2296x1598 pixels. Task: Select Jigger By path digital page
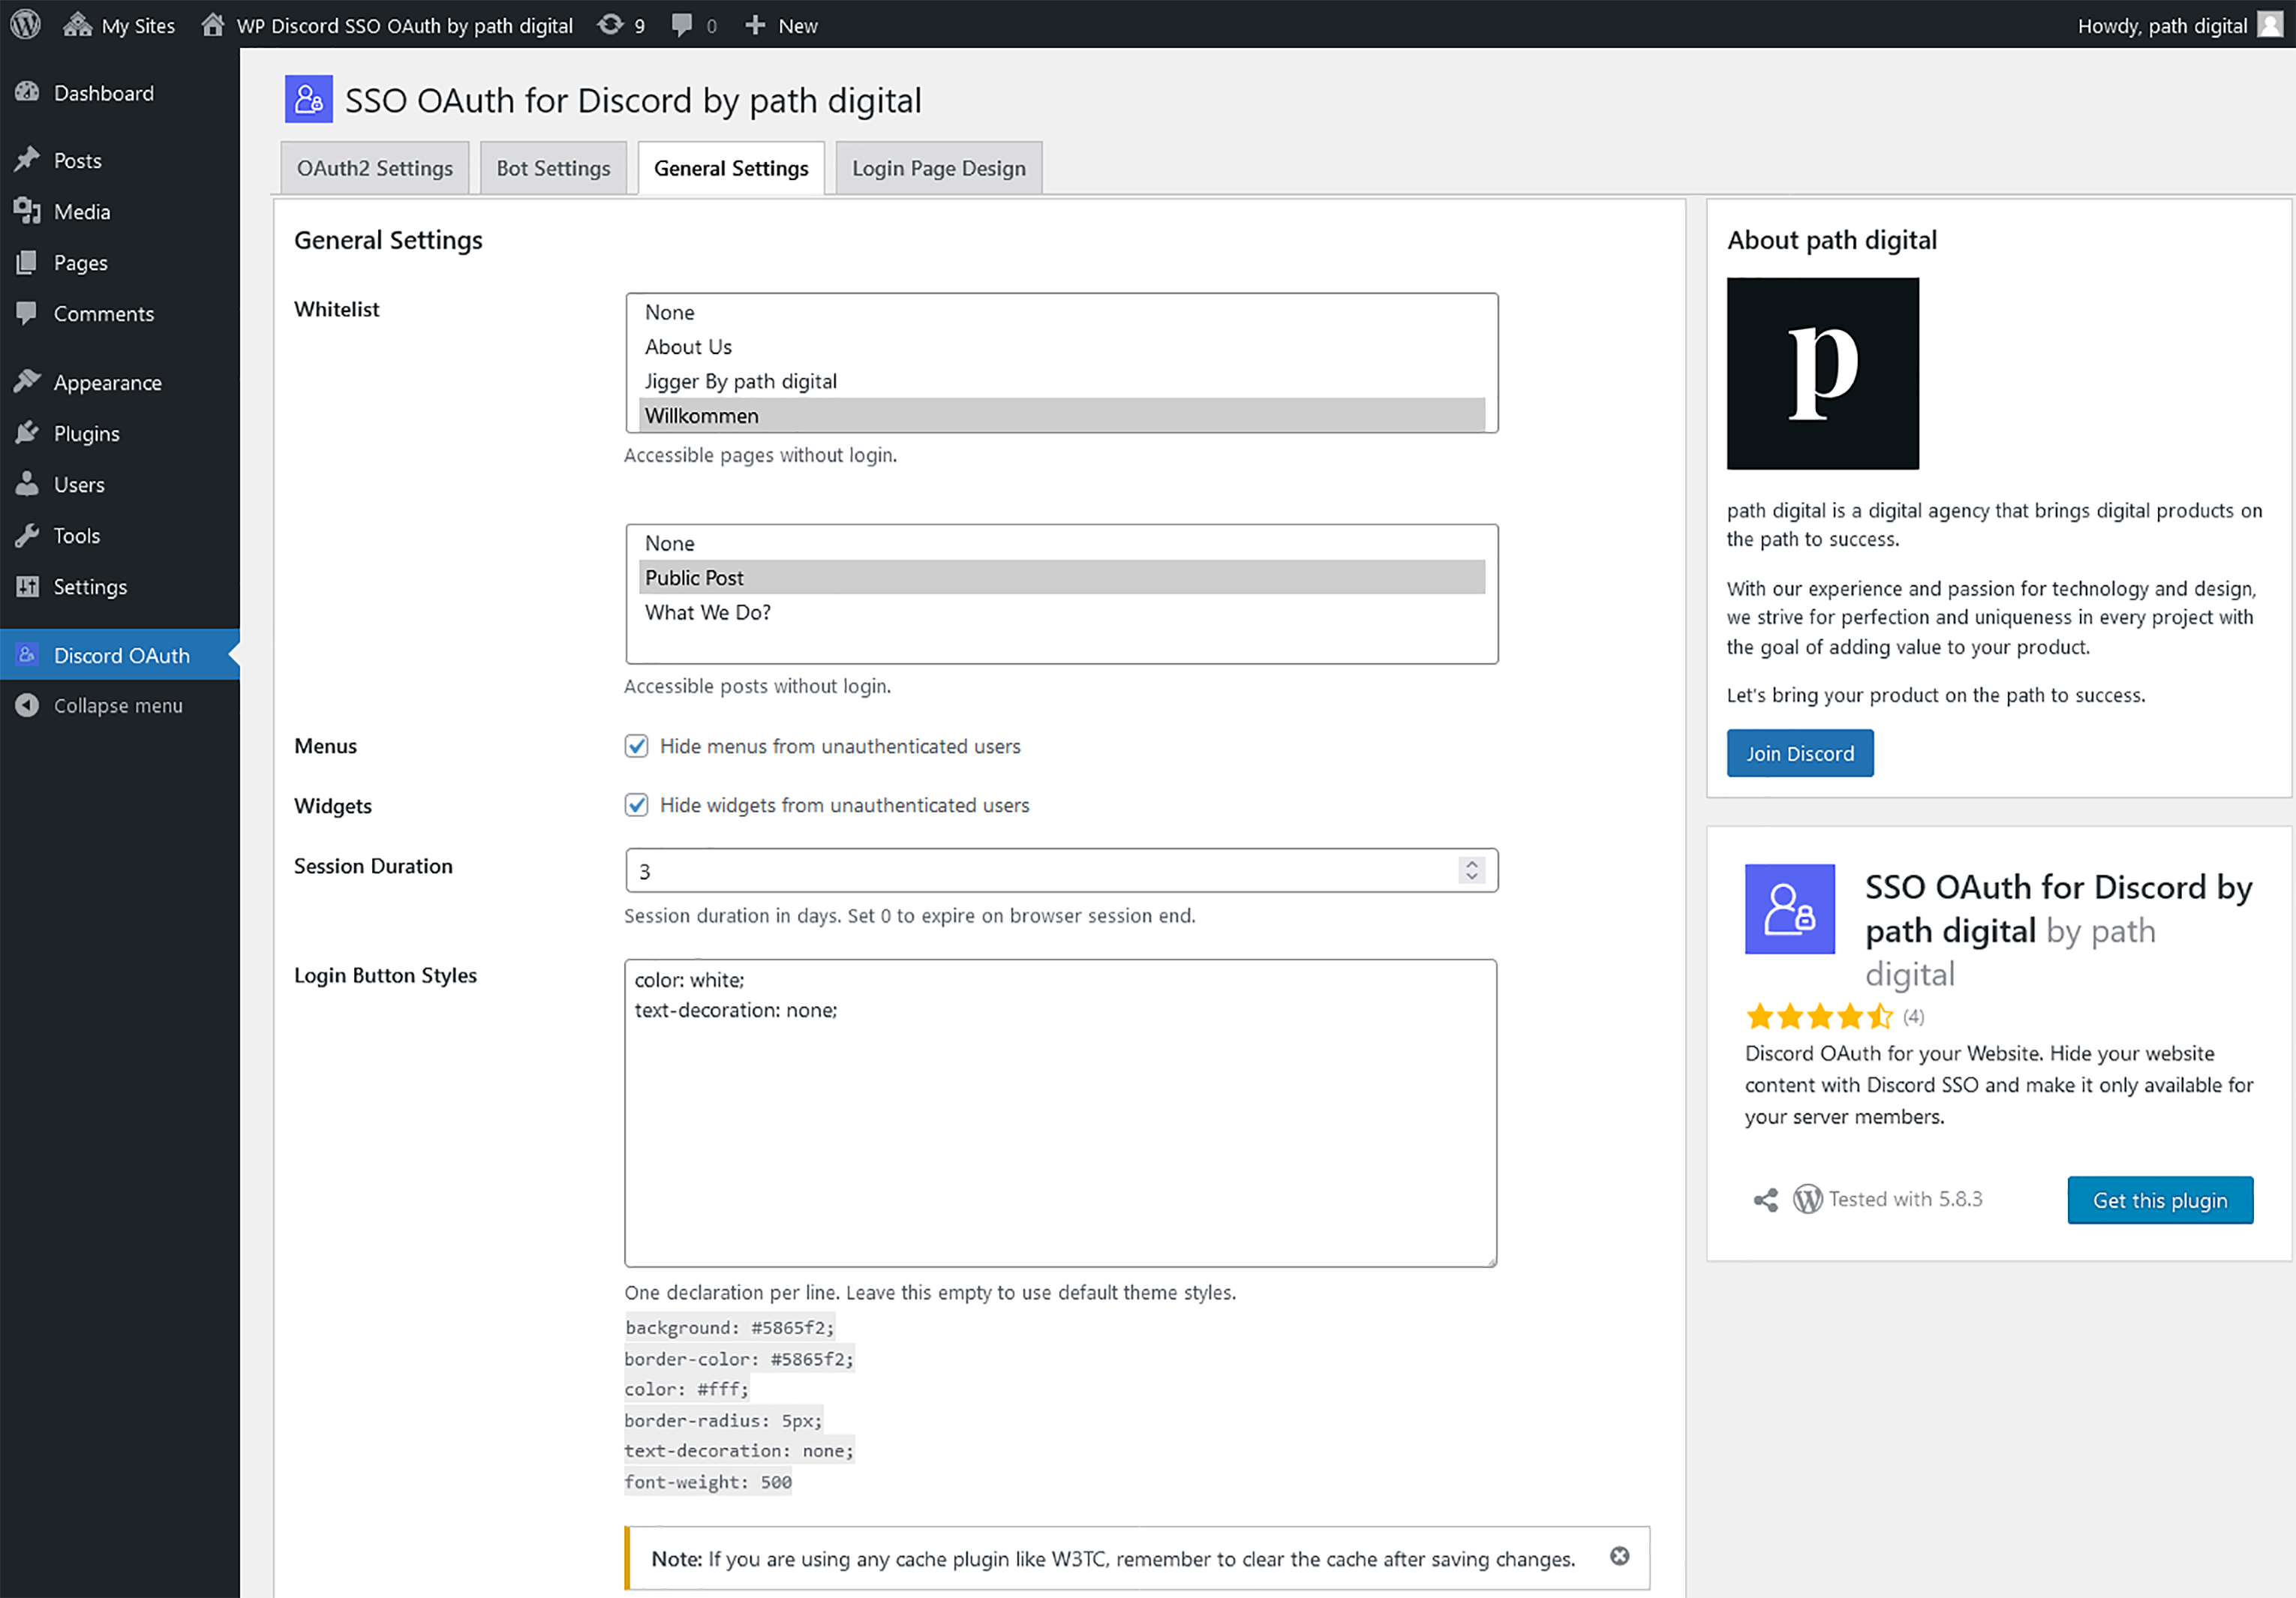point(1061,381)
